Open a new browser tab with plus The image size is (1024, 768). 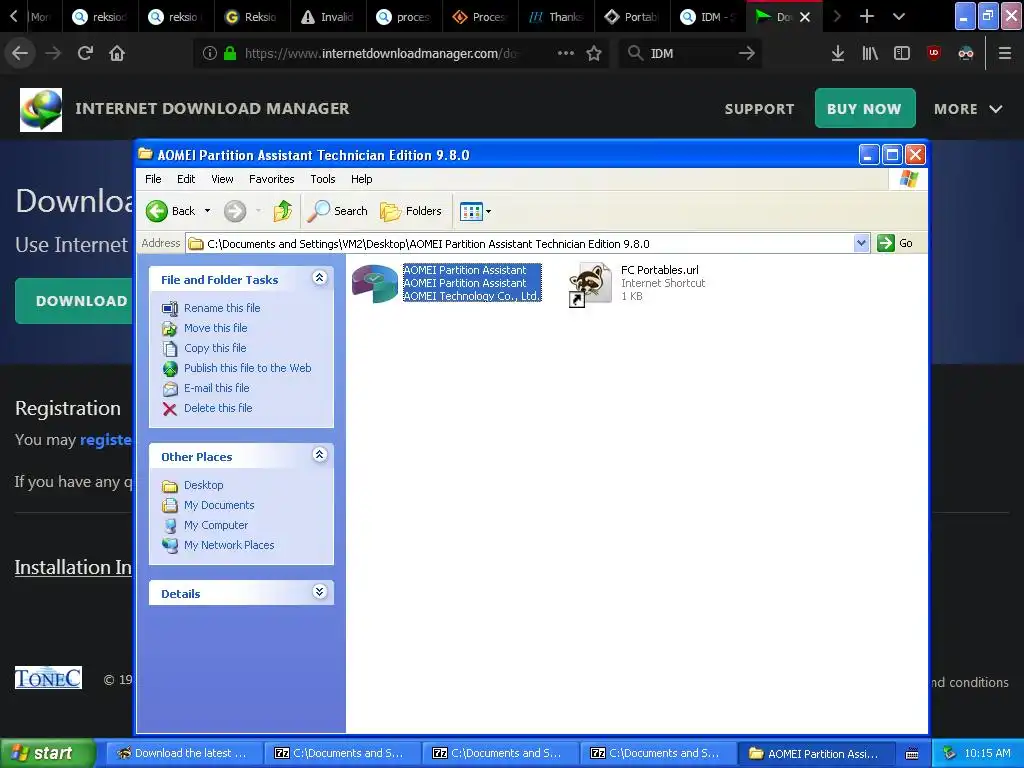[867, 16]
